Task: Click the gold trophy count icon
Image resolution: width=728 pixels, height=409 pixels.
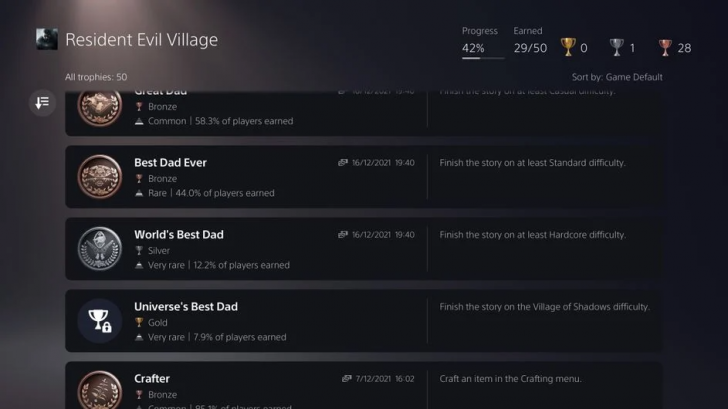Action: point(568,47)
